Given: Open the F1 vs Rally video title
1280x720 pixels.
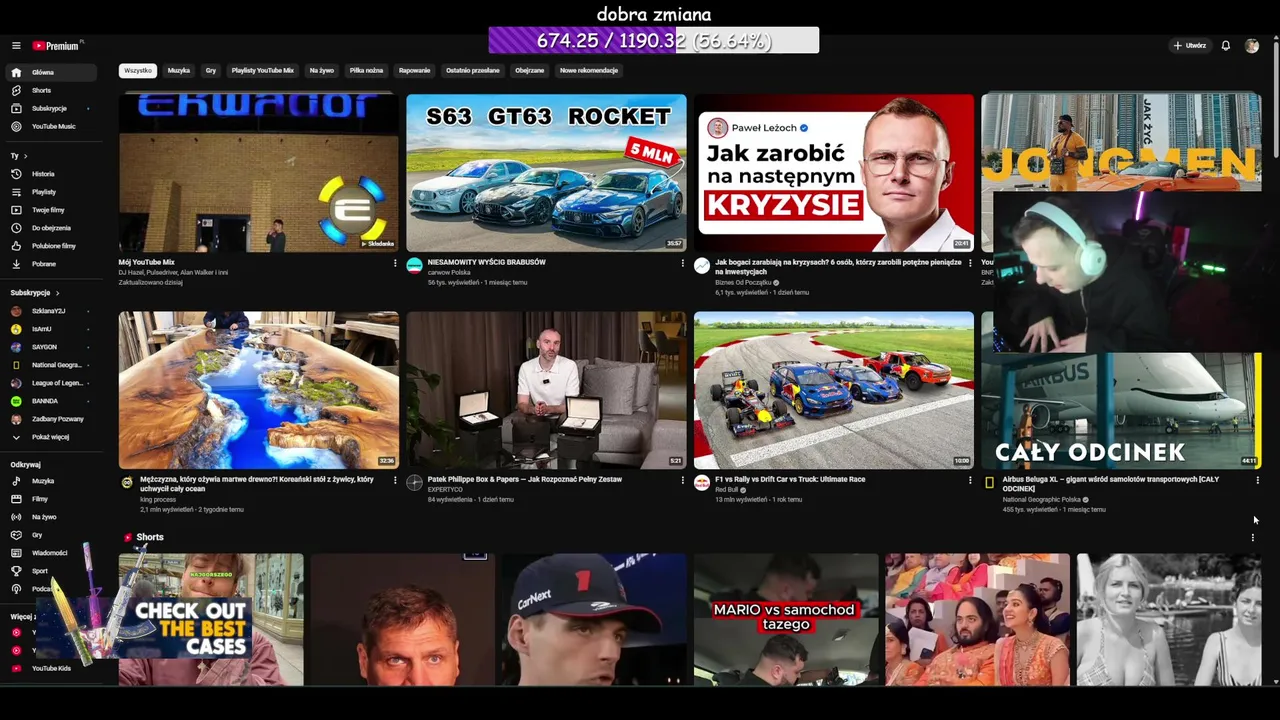Looking at the screenshot, I should [x=790, y=479].
